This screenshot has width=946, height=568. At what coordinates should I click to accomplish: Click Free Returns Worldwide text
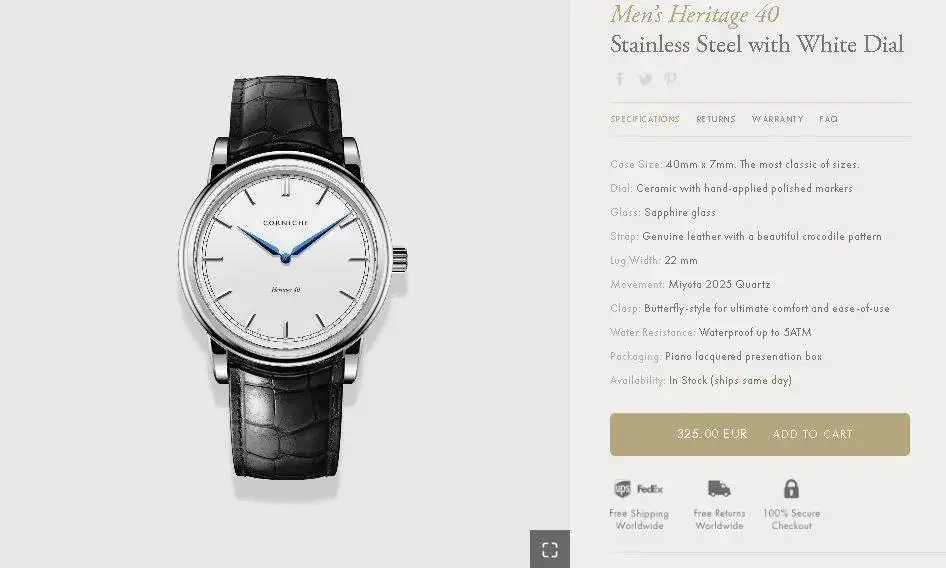tap(719, 519)
